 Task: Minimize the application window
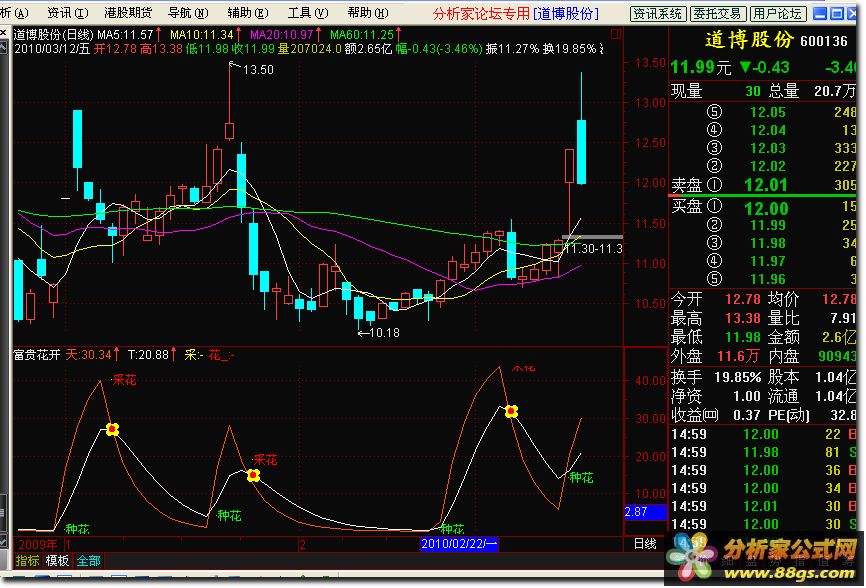[x=821, y=13]
